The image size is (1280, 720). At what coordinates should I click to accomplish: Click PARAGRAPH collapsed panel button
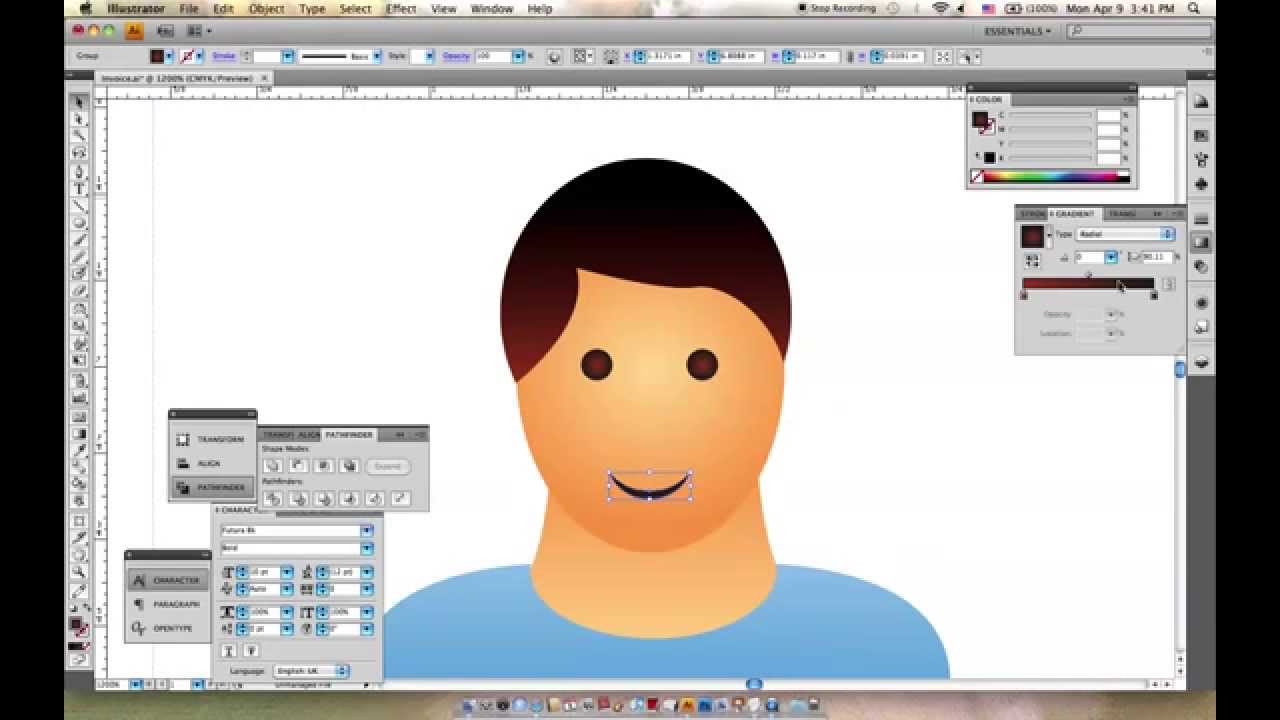(168, 604)
